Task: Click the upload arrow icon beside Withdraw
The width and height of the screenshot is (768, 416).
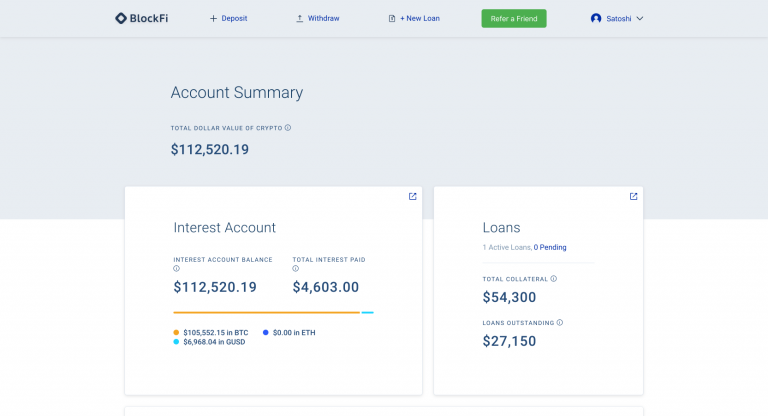Action: tap(299, 19)
